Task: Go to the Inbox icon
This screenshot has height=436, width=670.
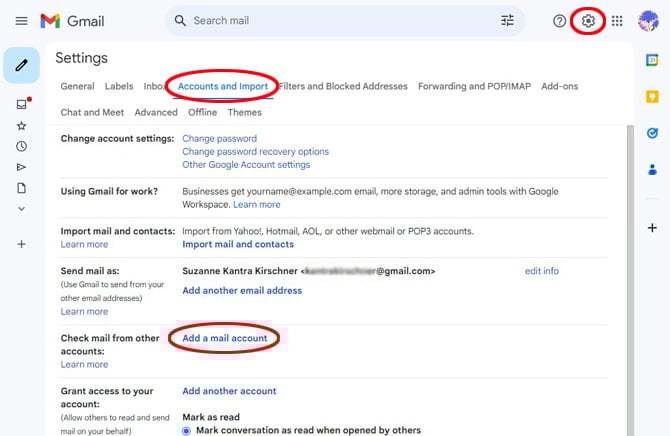Action: [22, 104]
